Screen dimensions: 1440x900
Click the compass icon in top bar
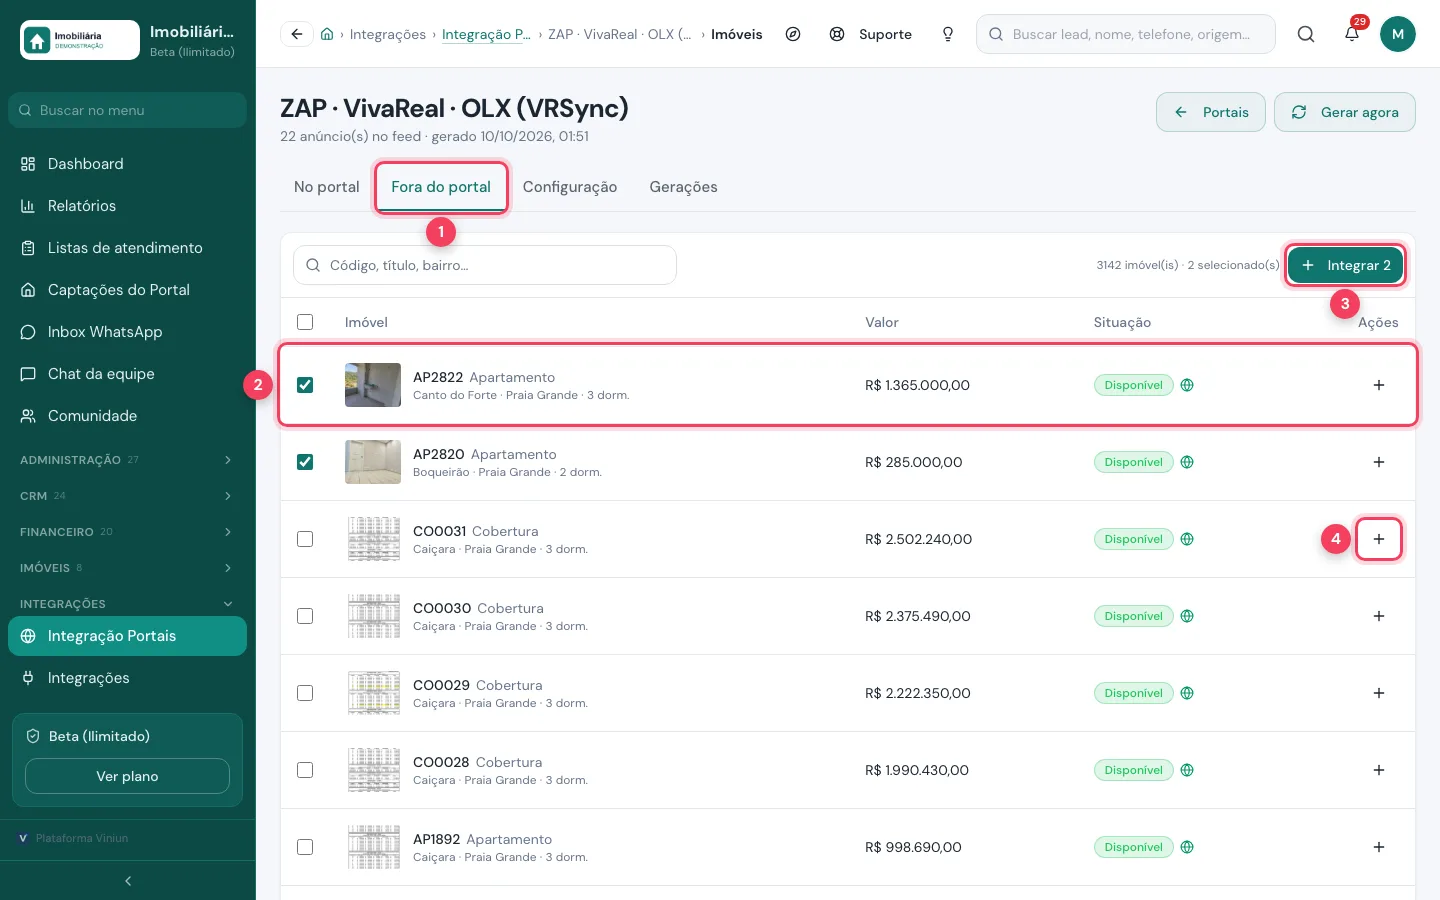click(x=793, y=34)
